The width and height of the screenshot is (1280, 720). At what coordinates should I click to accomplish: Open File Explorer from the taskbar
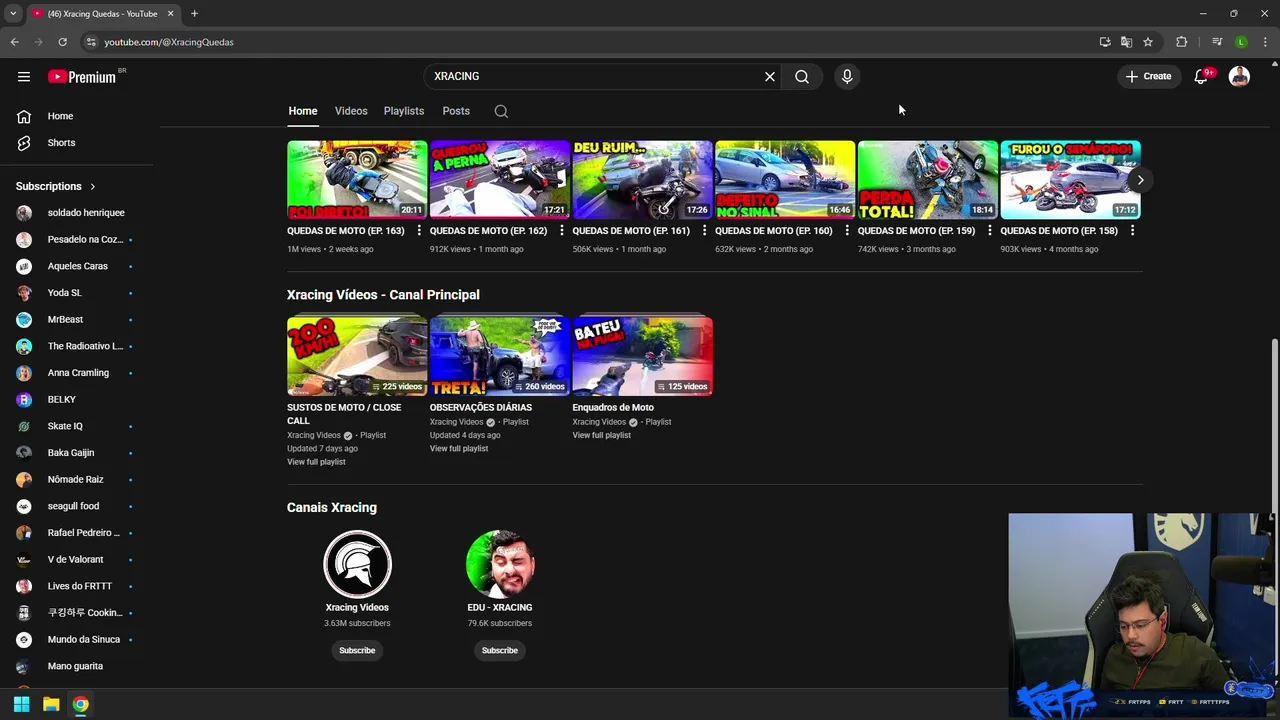click(51, 704)
